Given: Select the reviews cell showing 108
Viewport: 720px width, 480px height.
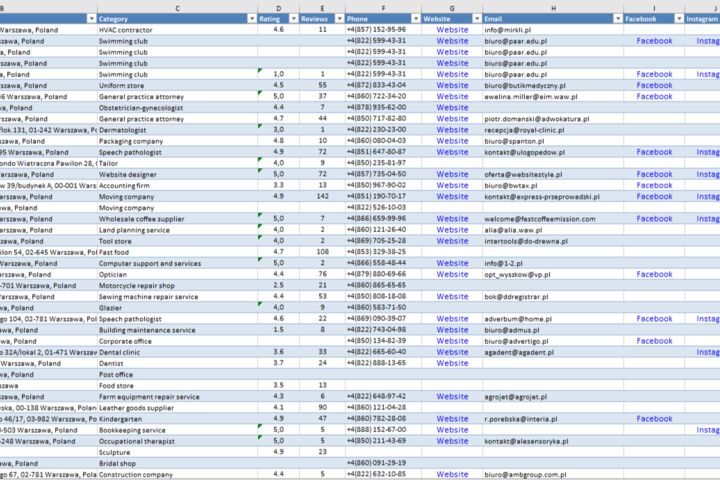Looking at the screenshot, I should 322,252.
